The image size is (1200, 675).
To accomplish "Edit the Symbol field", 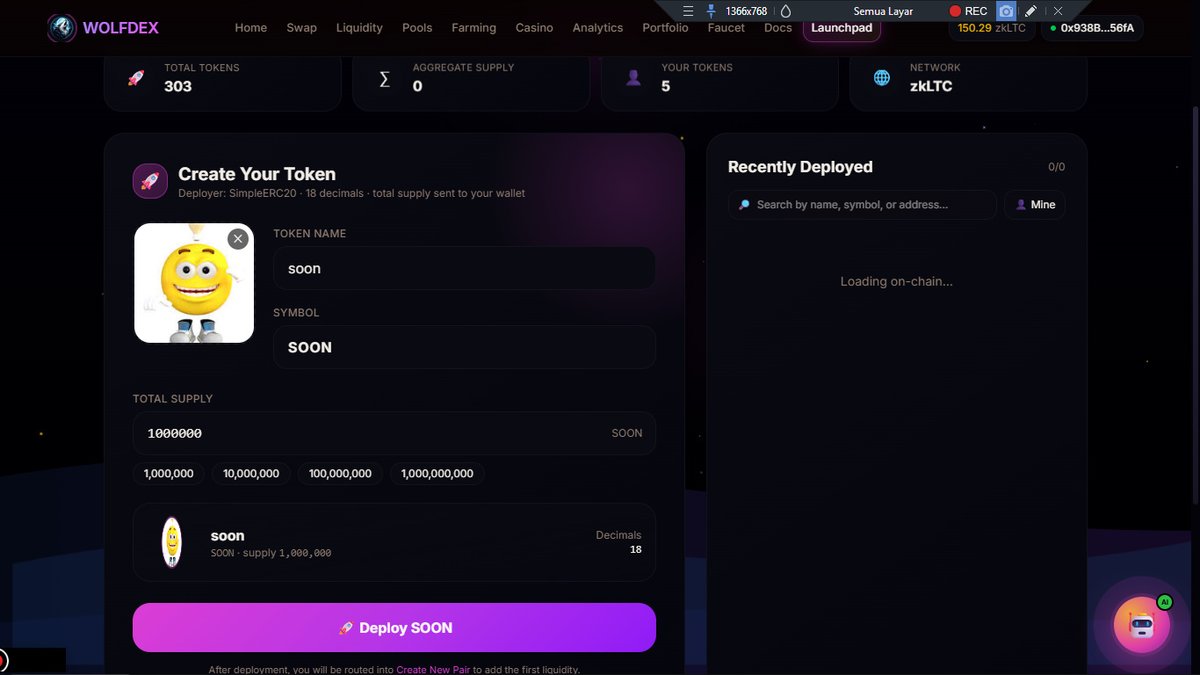I will pos(464,347).
